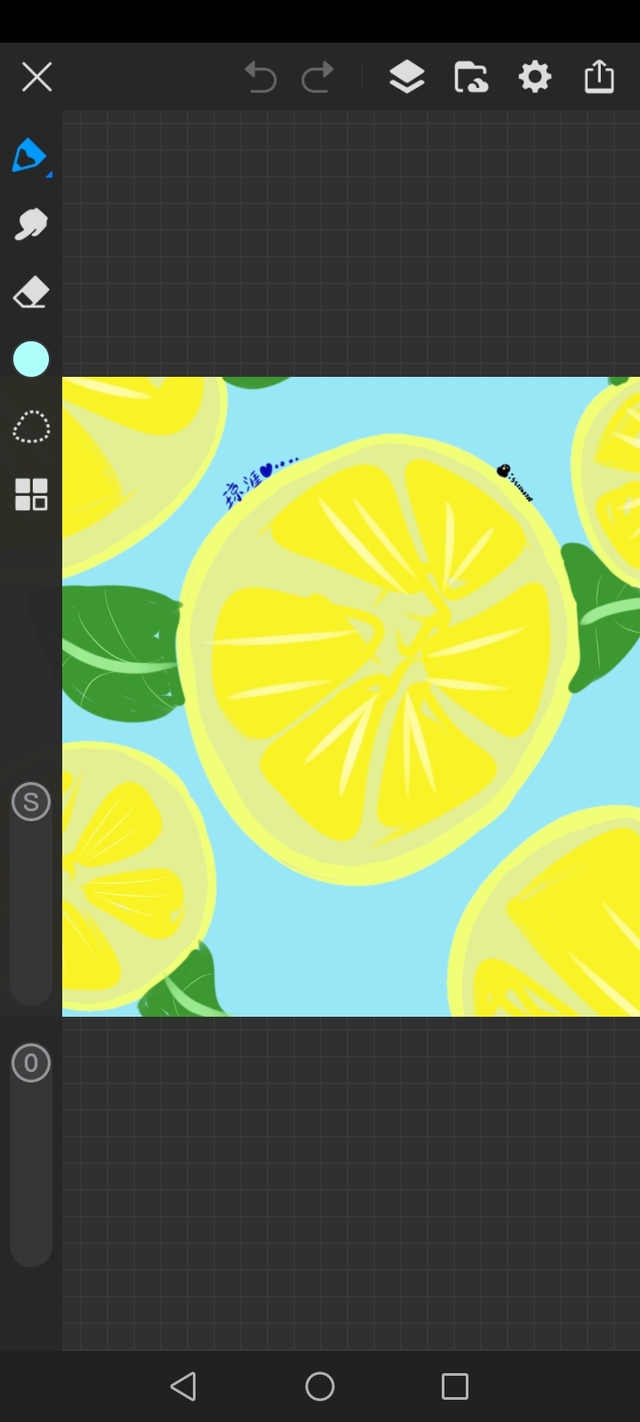Image resolution: width=640 pixels, height=1422 pixels.
Task: Close the canvas with the X button
Action: point(37,77)
